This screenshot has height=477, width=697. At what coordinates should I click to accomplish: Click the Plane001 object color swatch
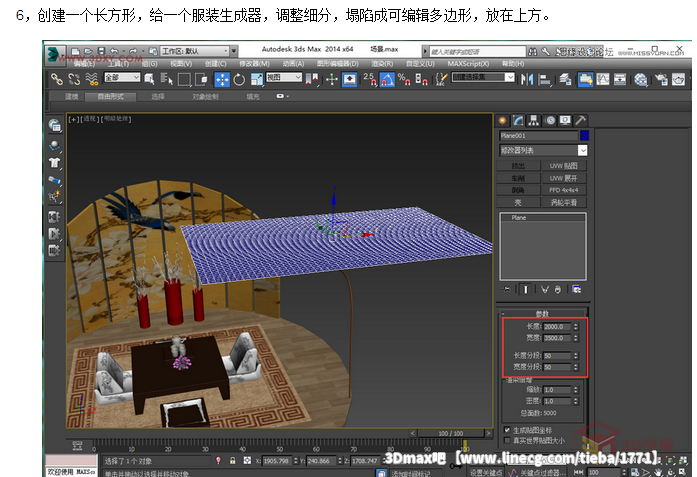point(584,136)
